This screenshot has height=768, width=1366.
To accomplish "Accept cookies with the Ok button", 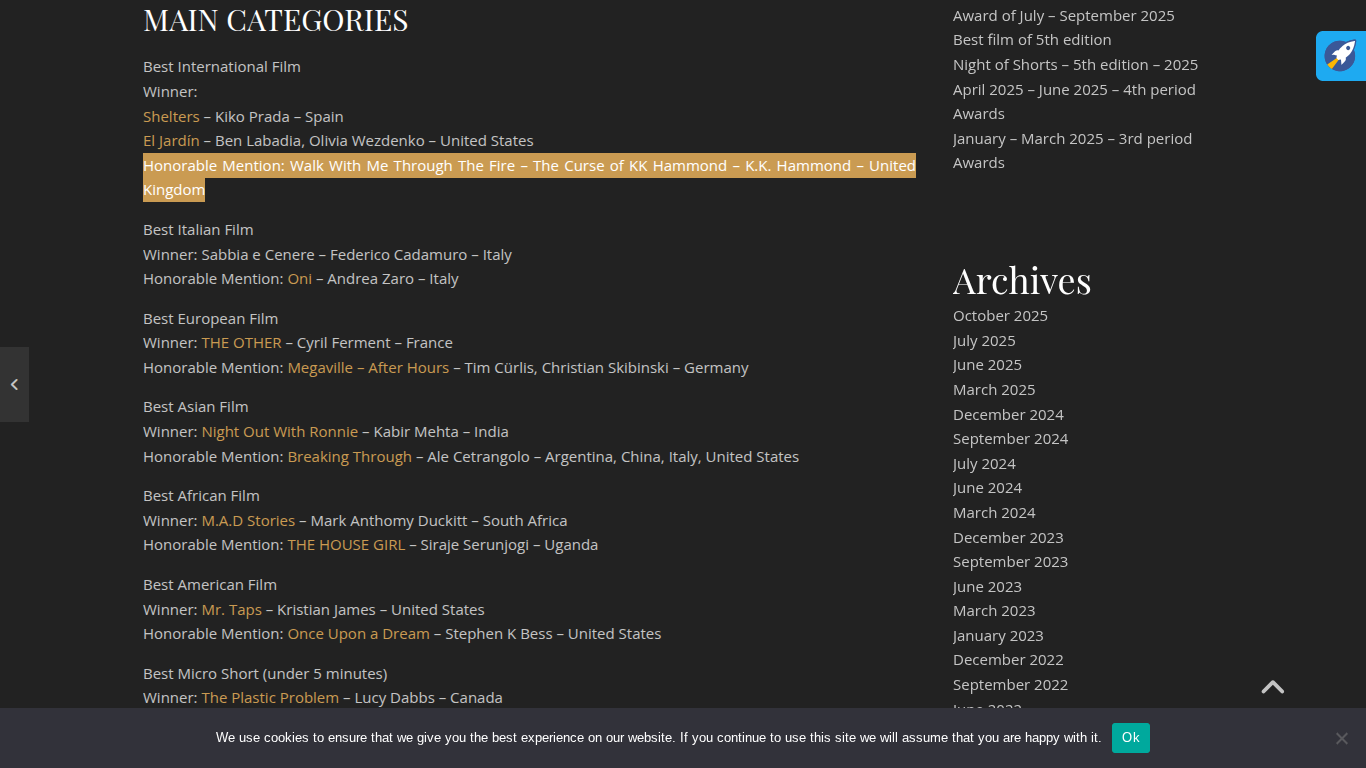I will (1130, 738).
